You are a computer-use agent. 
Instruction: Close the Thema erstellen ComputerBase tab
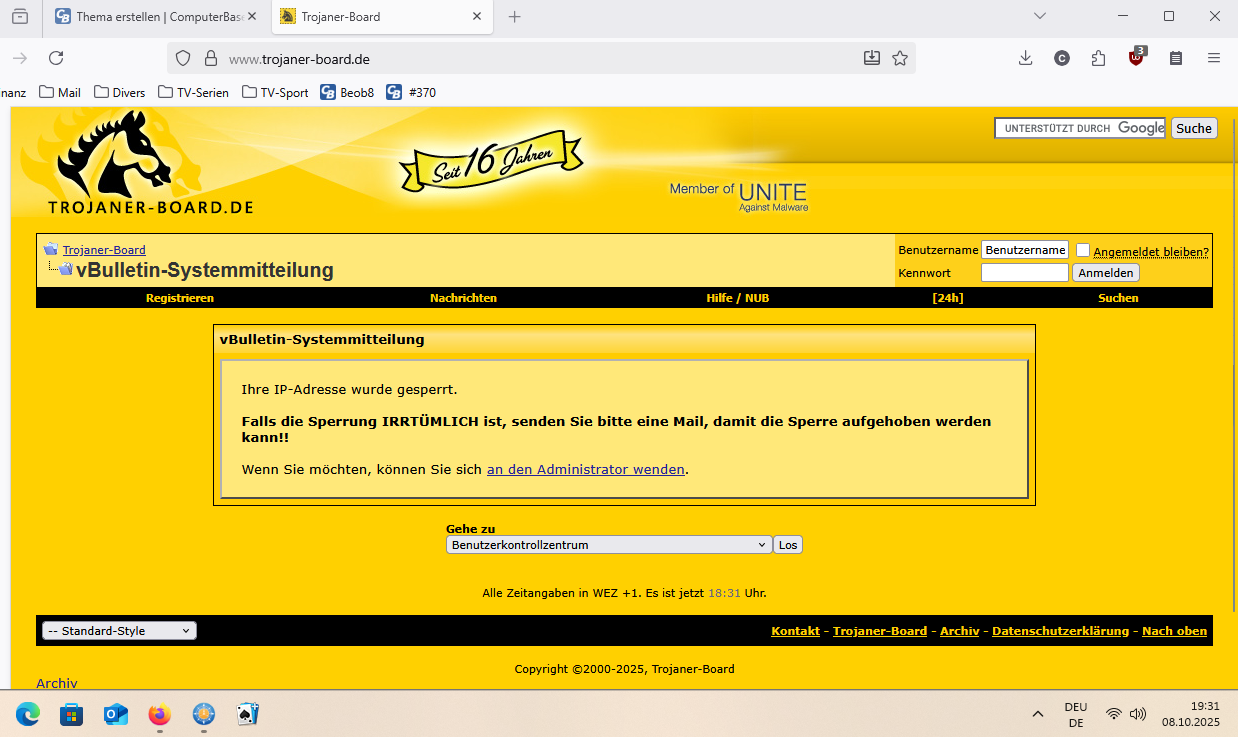point(251,16)
